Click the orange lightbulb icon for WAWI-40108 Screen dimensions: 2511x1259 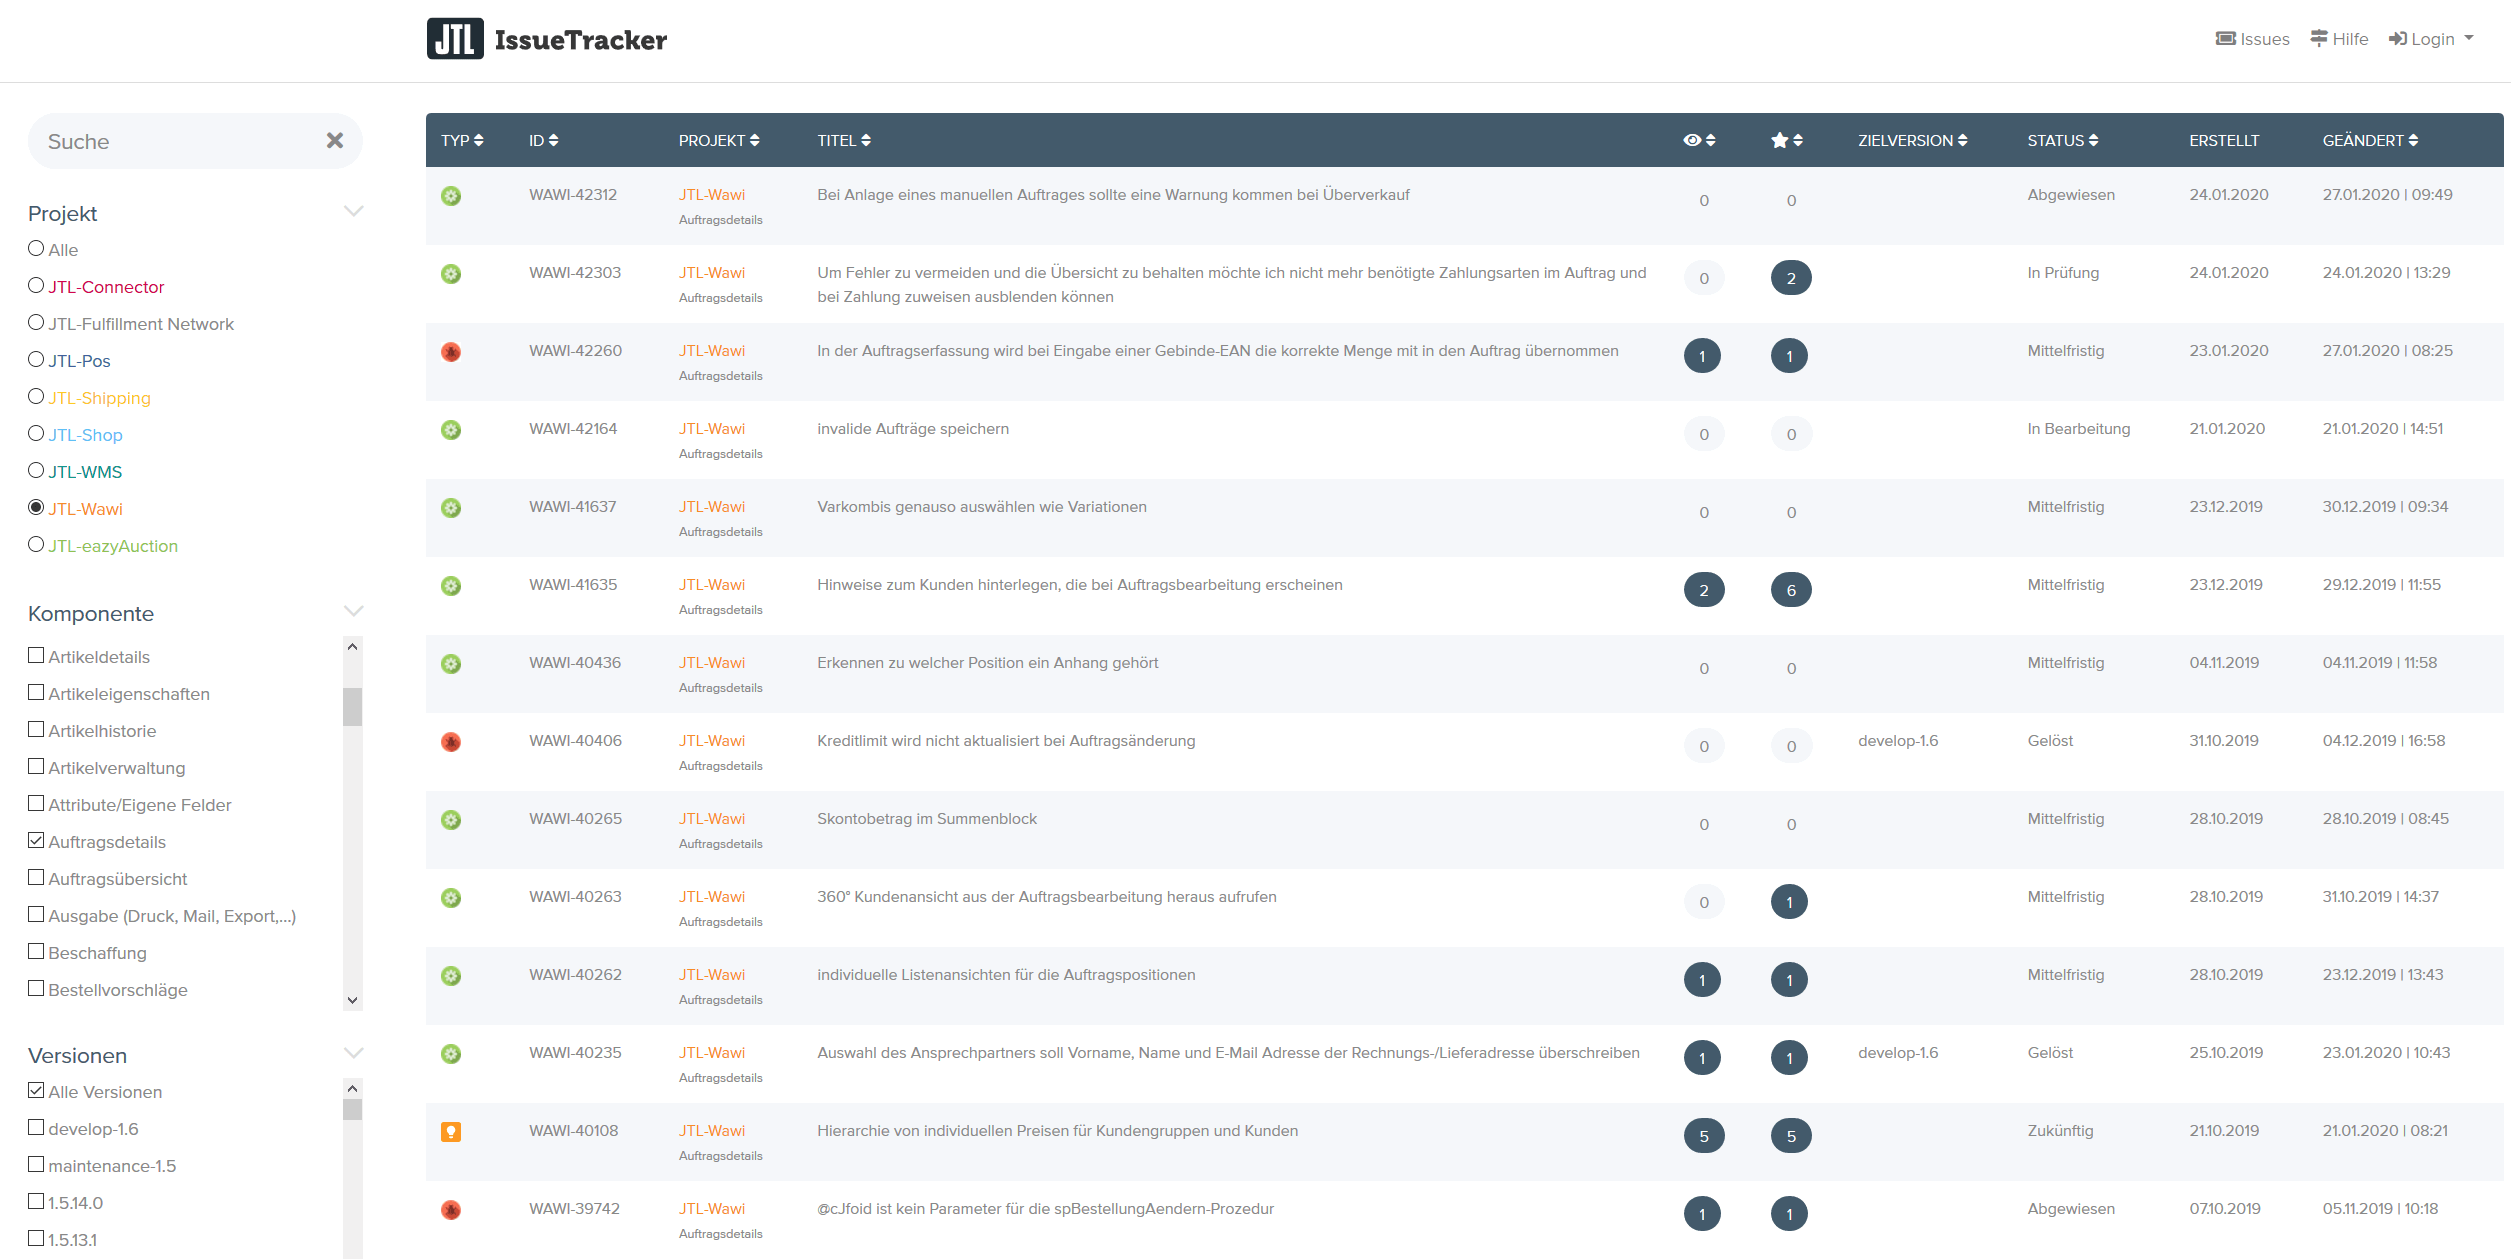(451, 1132)
